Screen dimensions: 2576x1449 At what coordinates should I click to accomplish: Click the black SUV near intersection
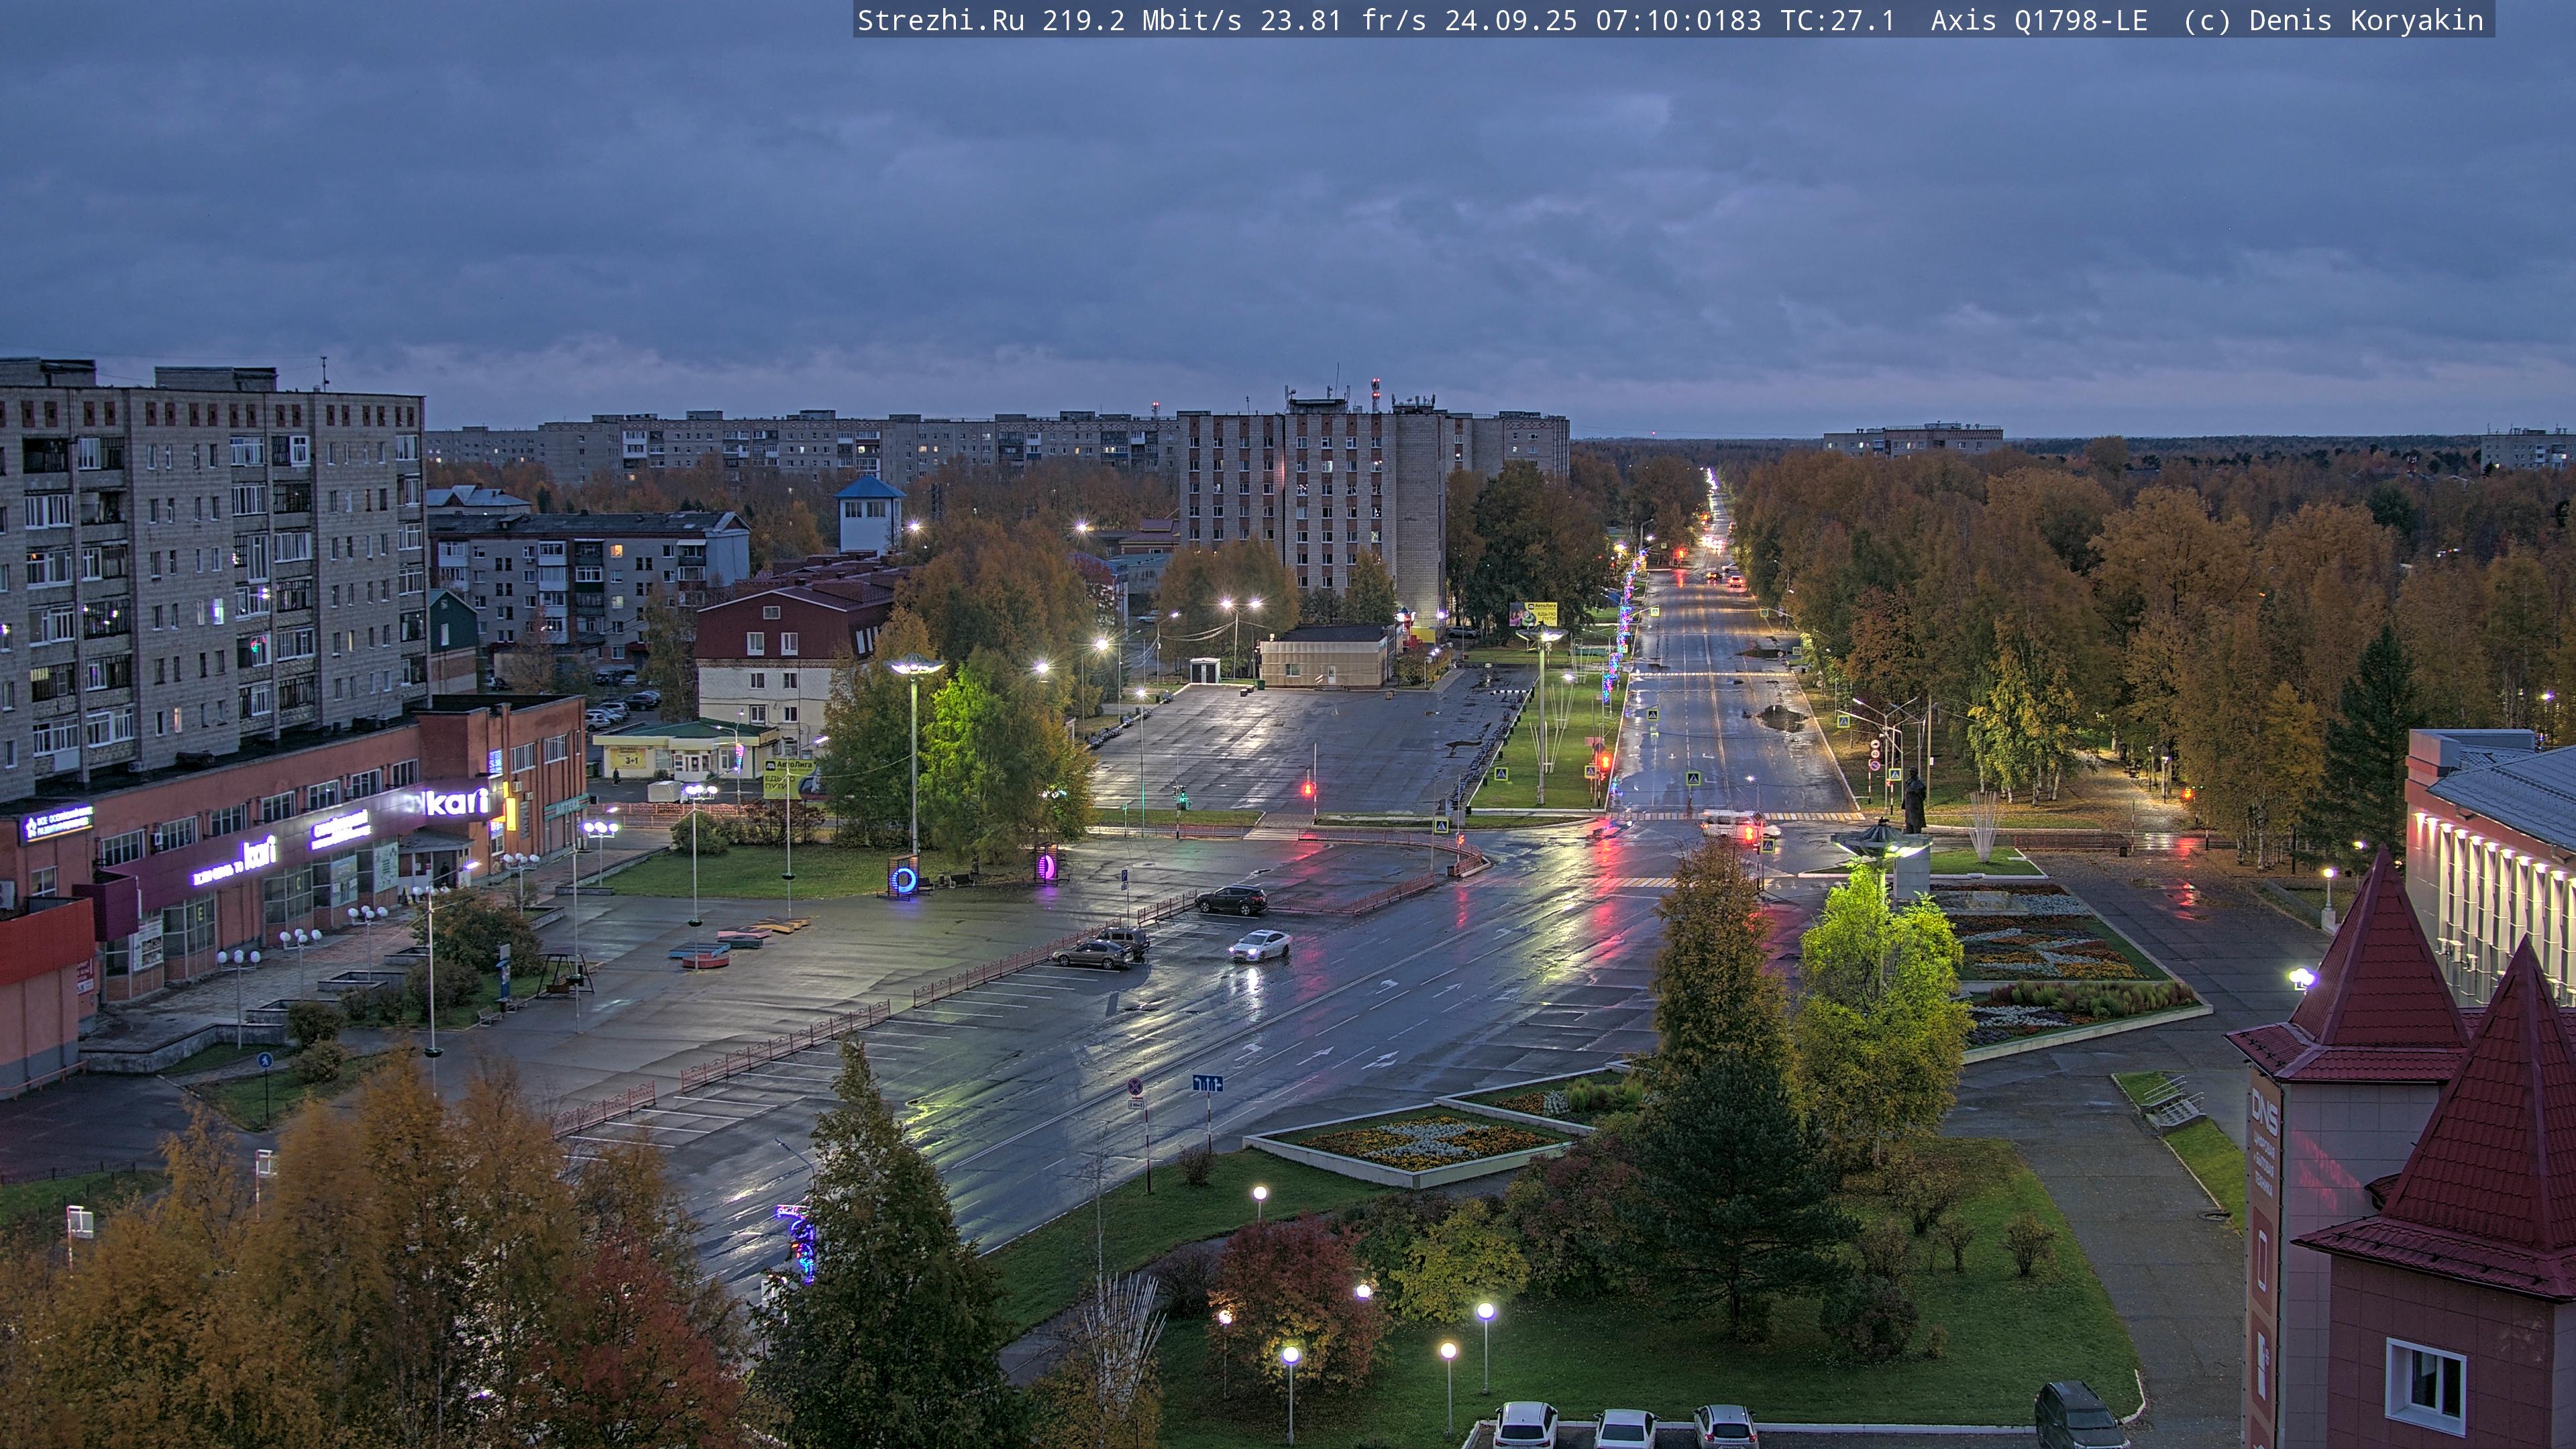point(1231,900)
